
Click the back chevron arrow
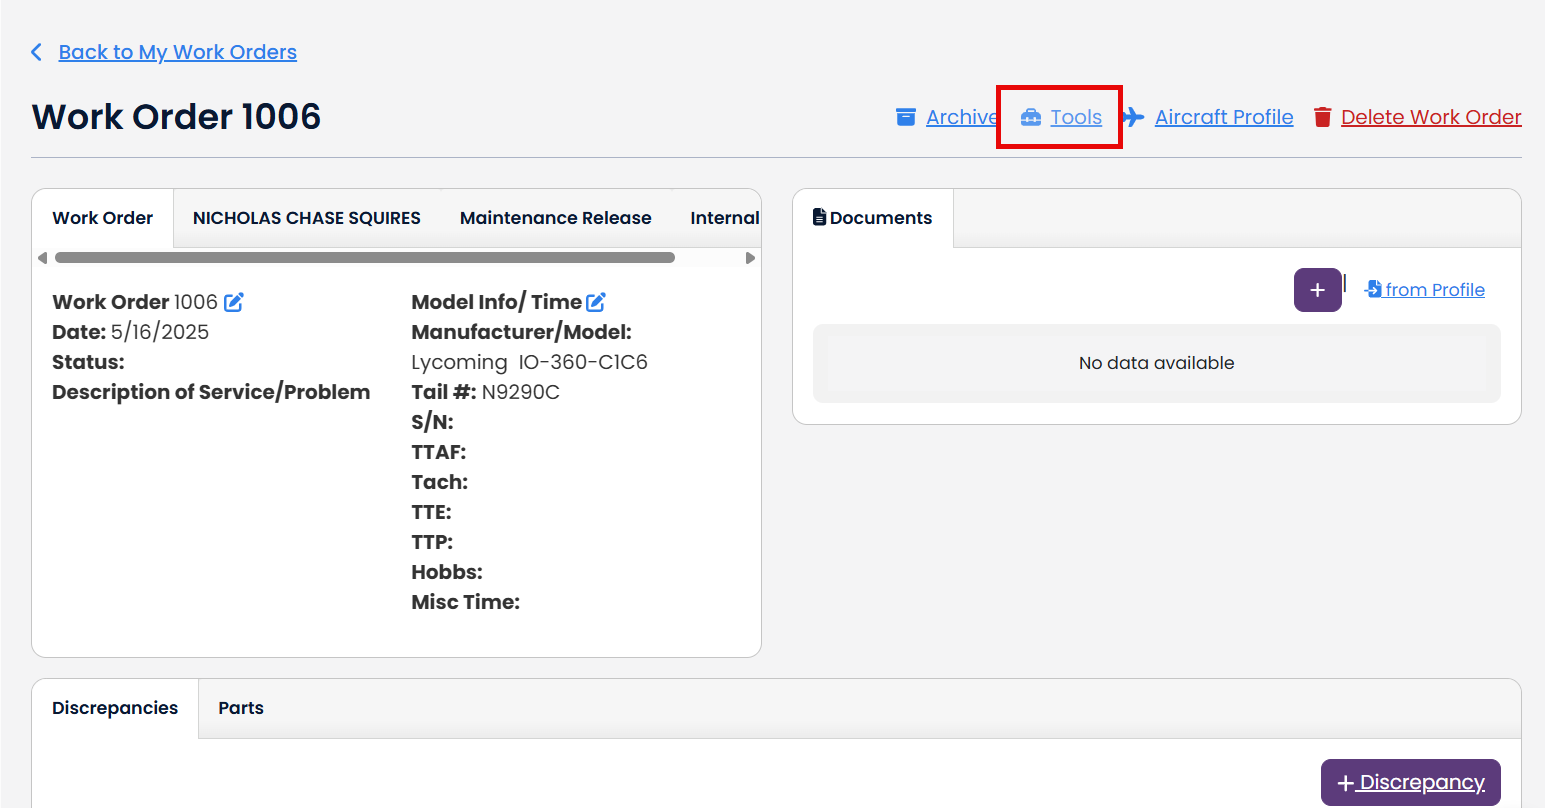pos(36,51)
